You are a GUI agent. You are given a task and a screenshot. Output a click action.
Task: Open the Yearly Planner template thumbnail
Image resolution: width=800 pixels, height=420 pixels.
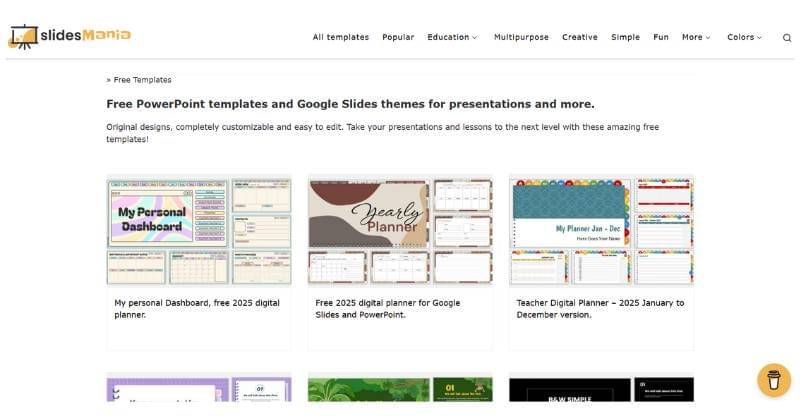coord(400,231)
